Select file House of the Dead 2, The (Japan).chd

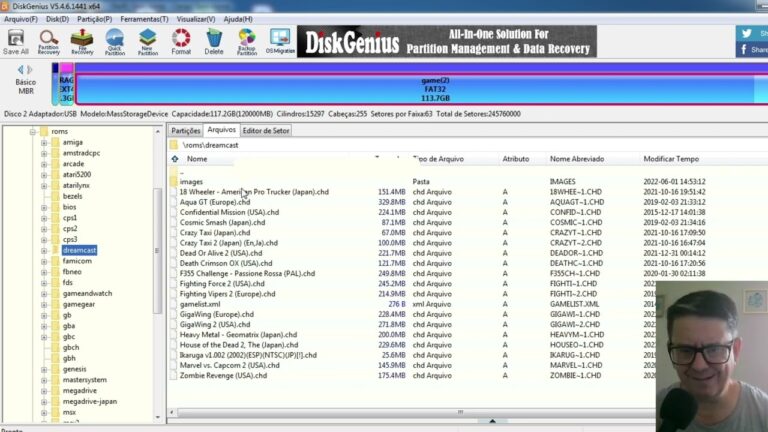239,345
